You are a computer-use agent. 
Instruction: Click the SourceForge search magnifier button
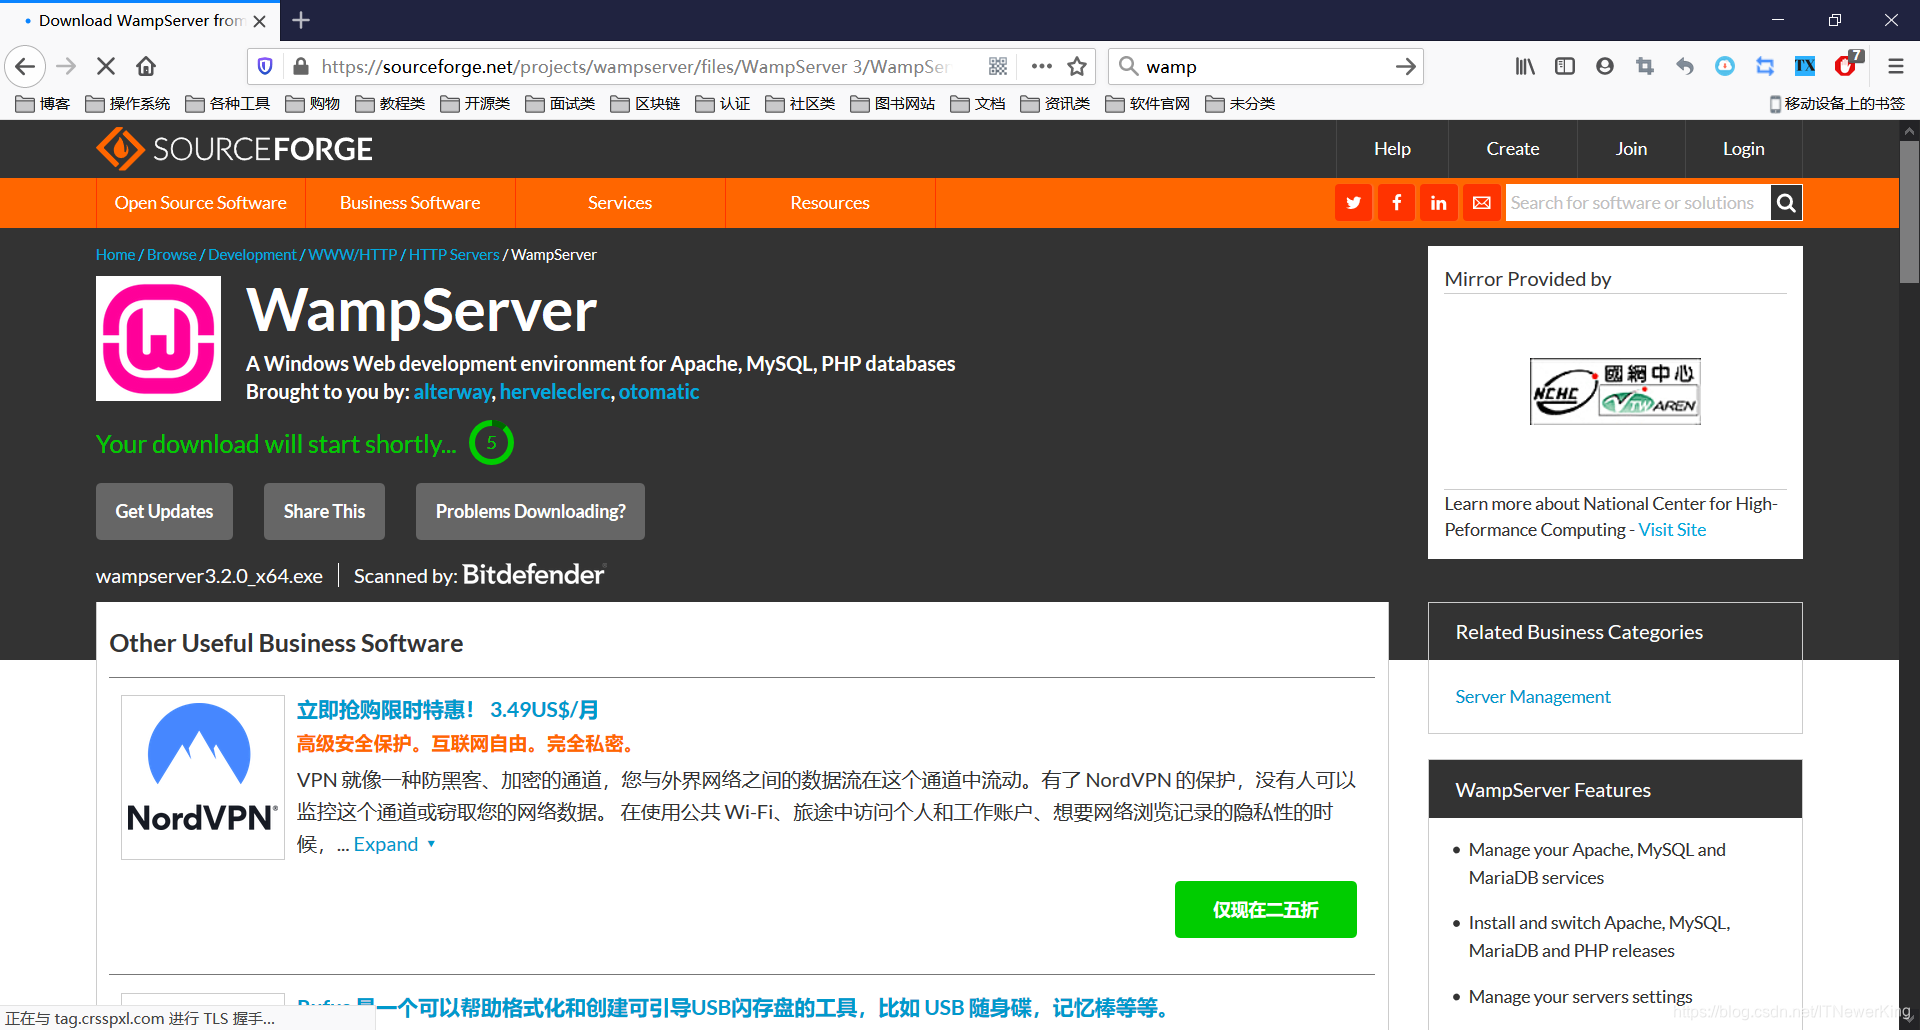(1786, 203)
